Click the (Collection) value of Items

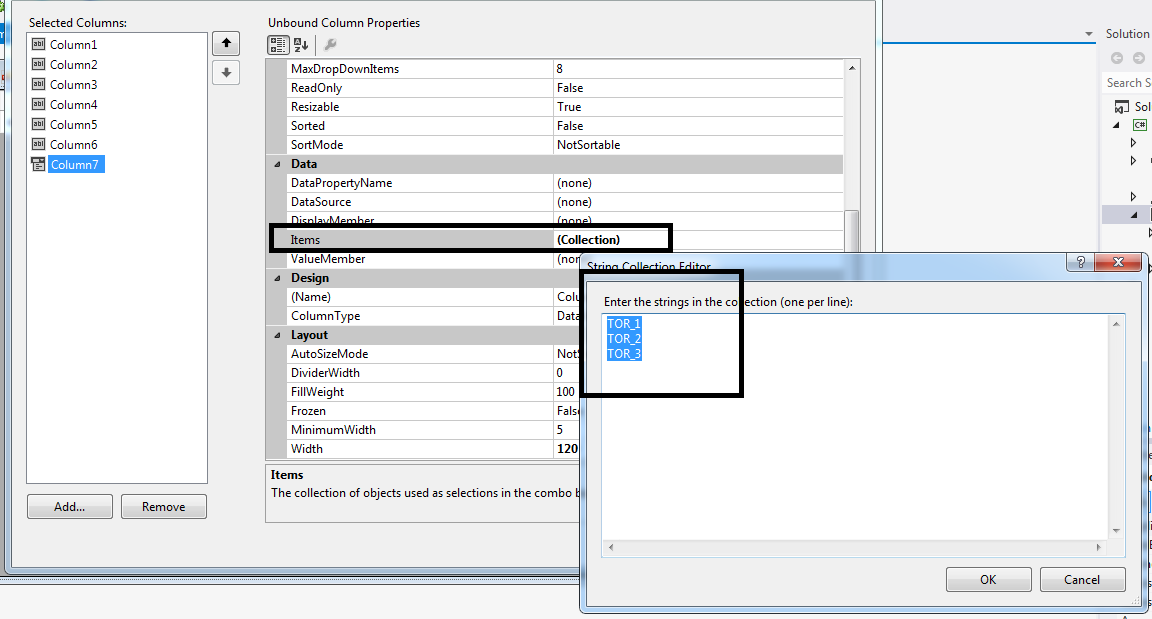click(x=588, y=239)
